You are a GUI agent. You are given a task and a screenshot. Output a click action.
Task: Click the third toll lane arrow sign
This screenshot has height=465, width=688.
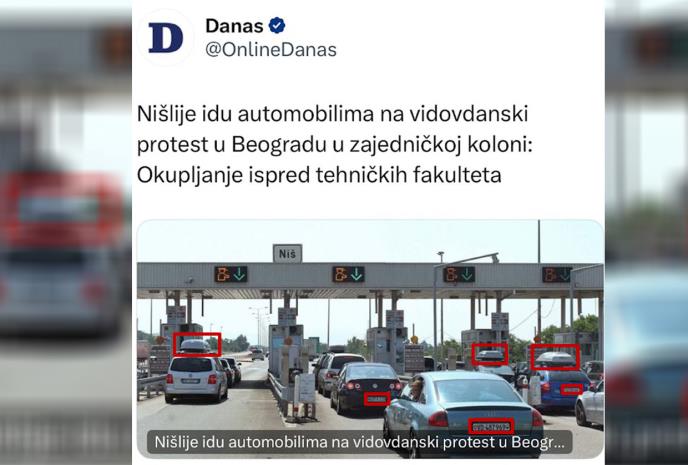coord(459,275)
